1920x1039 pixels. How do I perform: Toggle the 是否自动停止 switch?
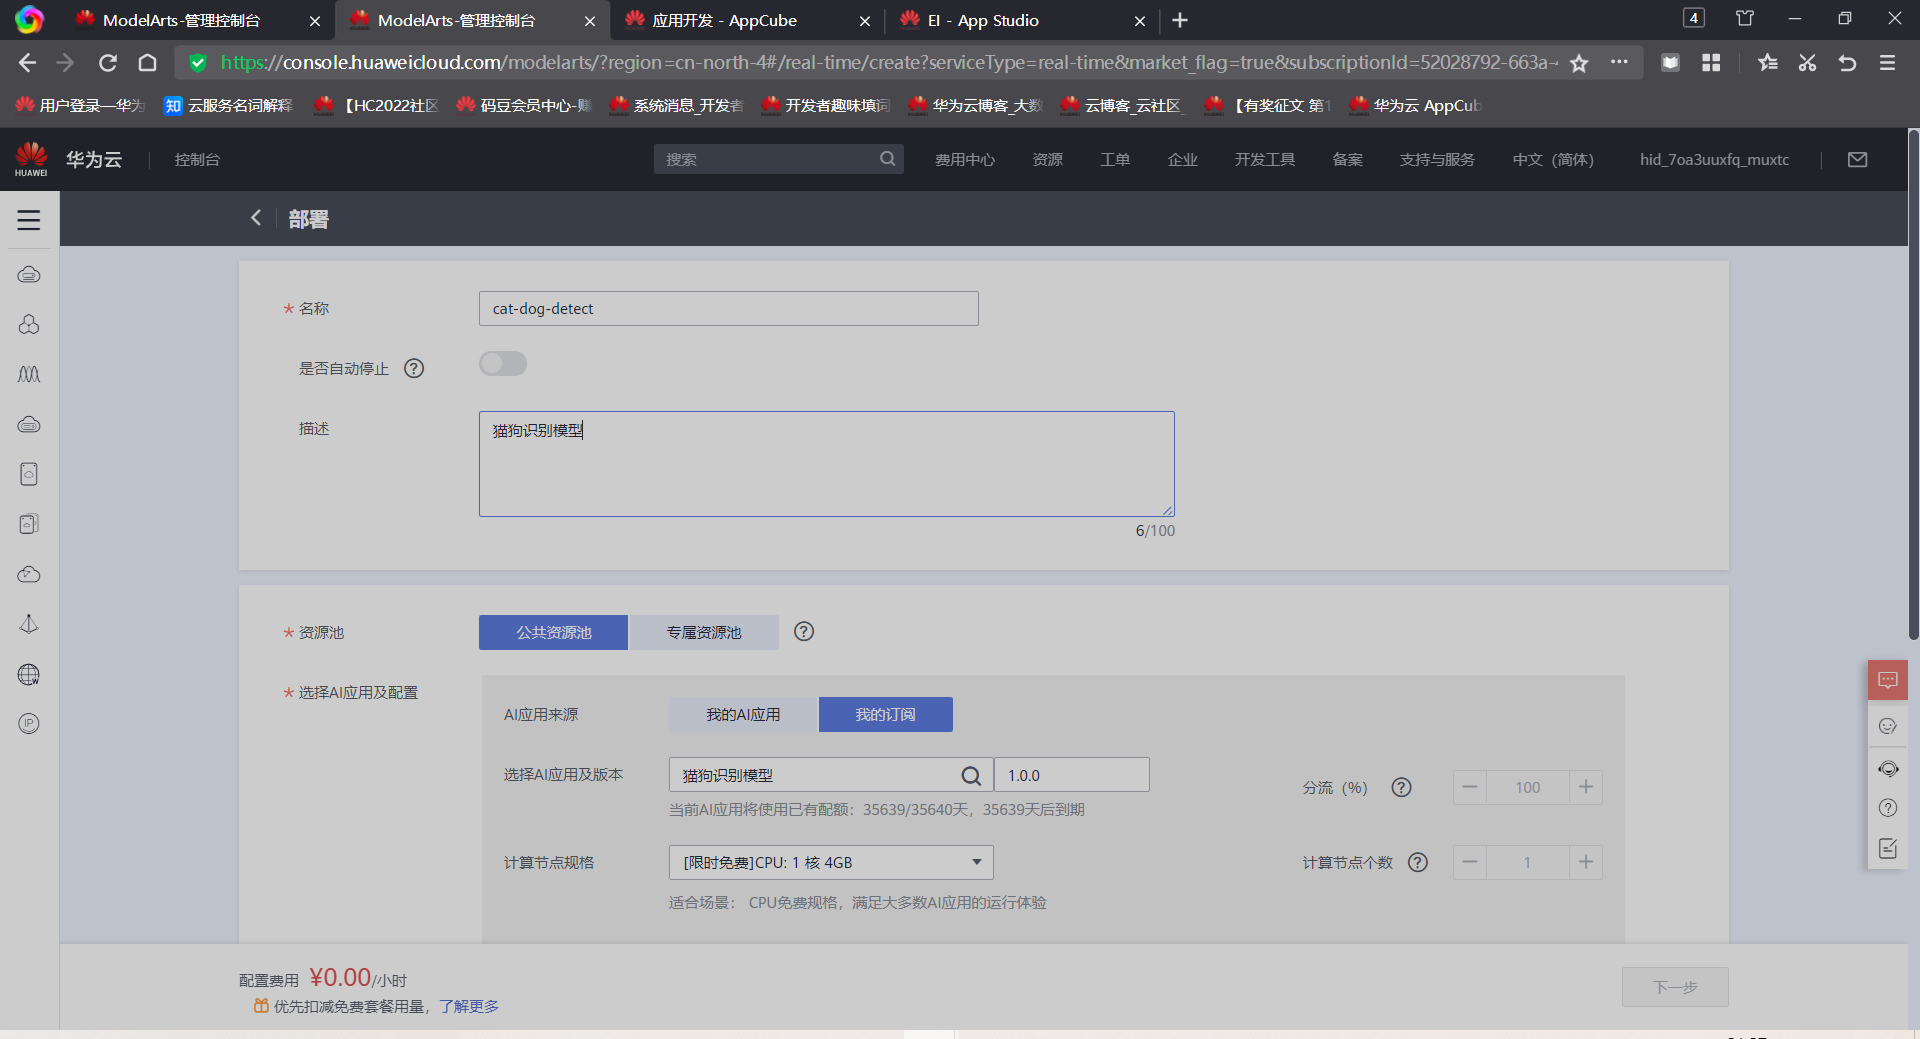pos(503,364)
